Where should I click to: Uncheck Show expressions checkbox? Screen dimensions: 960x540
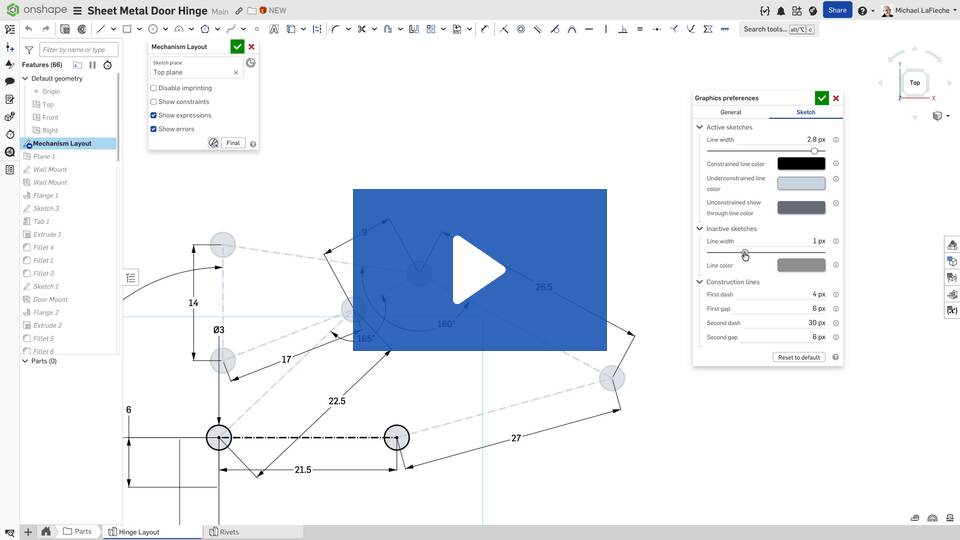[154, 115]
